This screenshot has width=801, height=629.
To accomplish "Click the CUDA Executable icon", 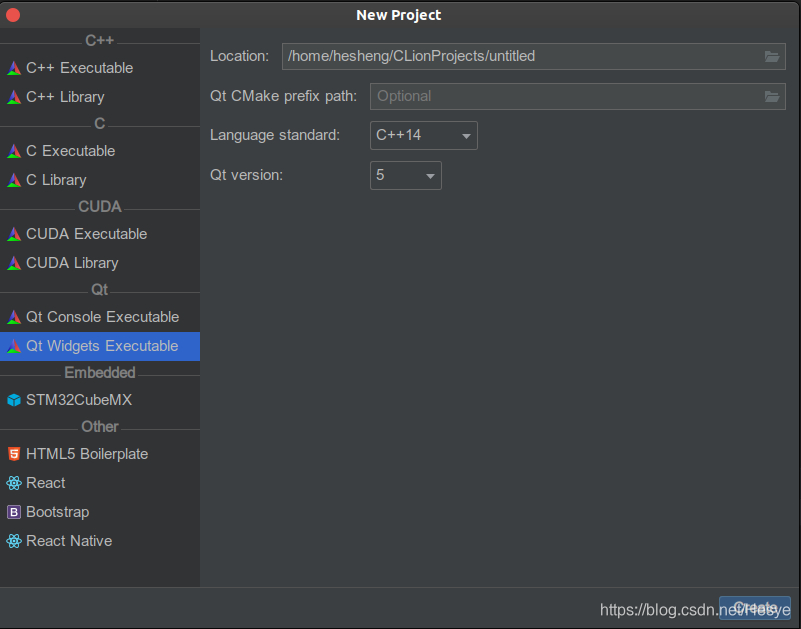I will [x=14, y=234].
